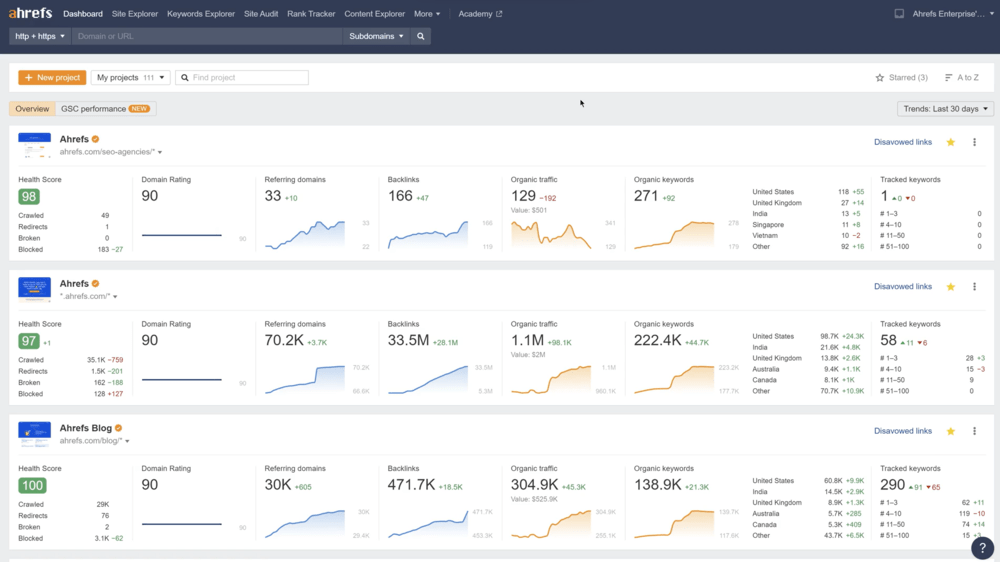This screenshot has width=1000, height=562.
Task: Open more options for *.ahrefs.com/* project
Action: (x=974, y=287)
